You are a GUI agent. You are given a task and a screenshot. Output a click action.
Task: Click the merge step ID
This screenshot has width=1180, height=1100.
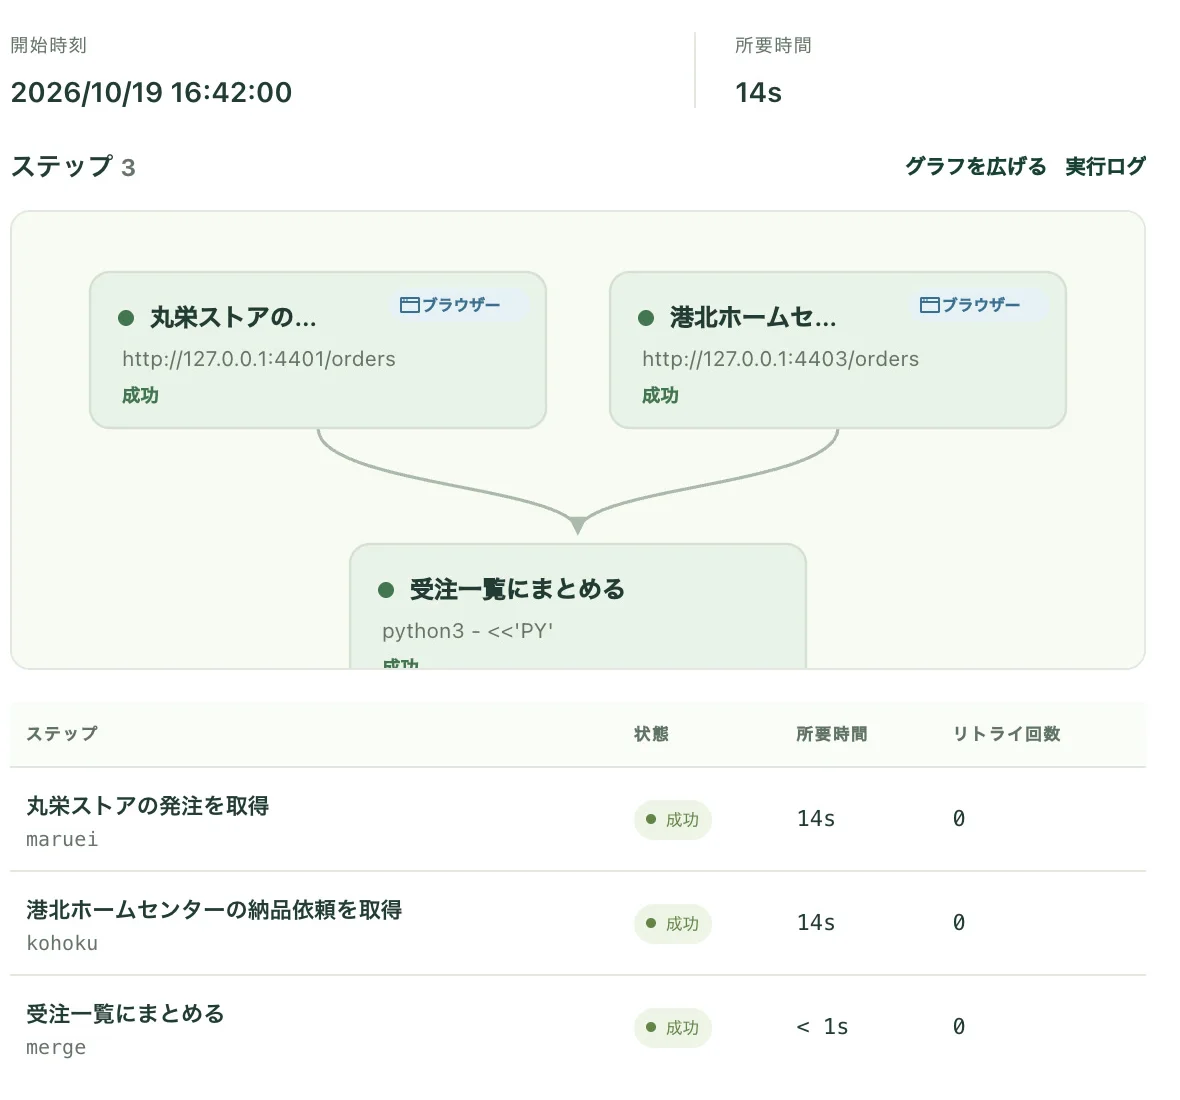(56, 1047)
